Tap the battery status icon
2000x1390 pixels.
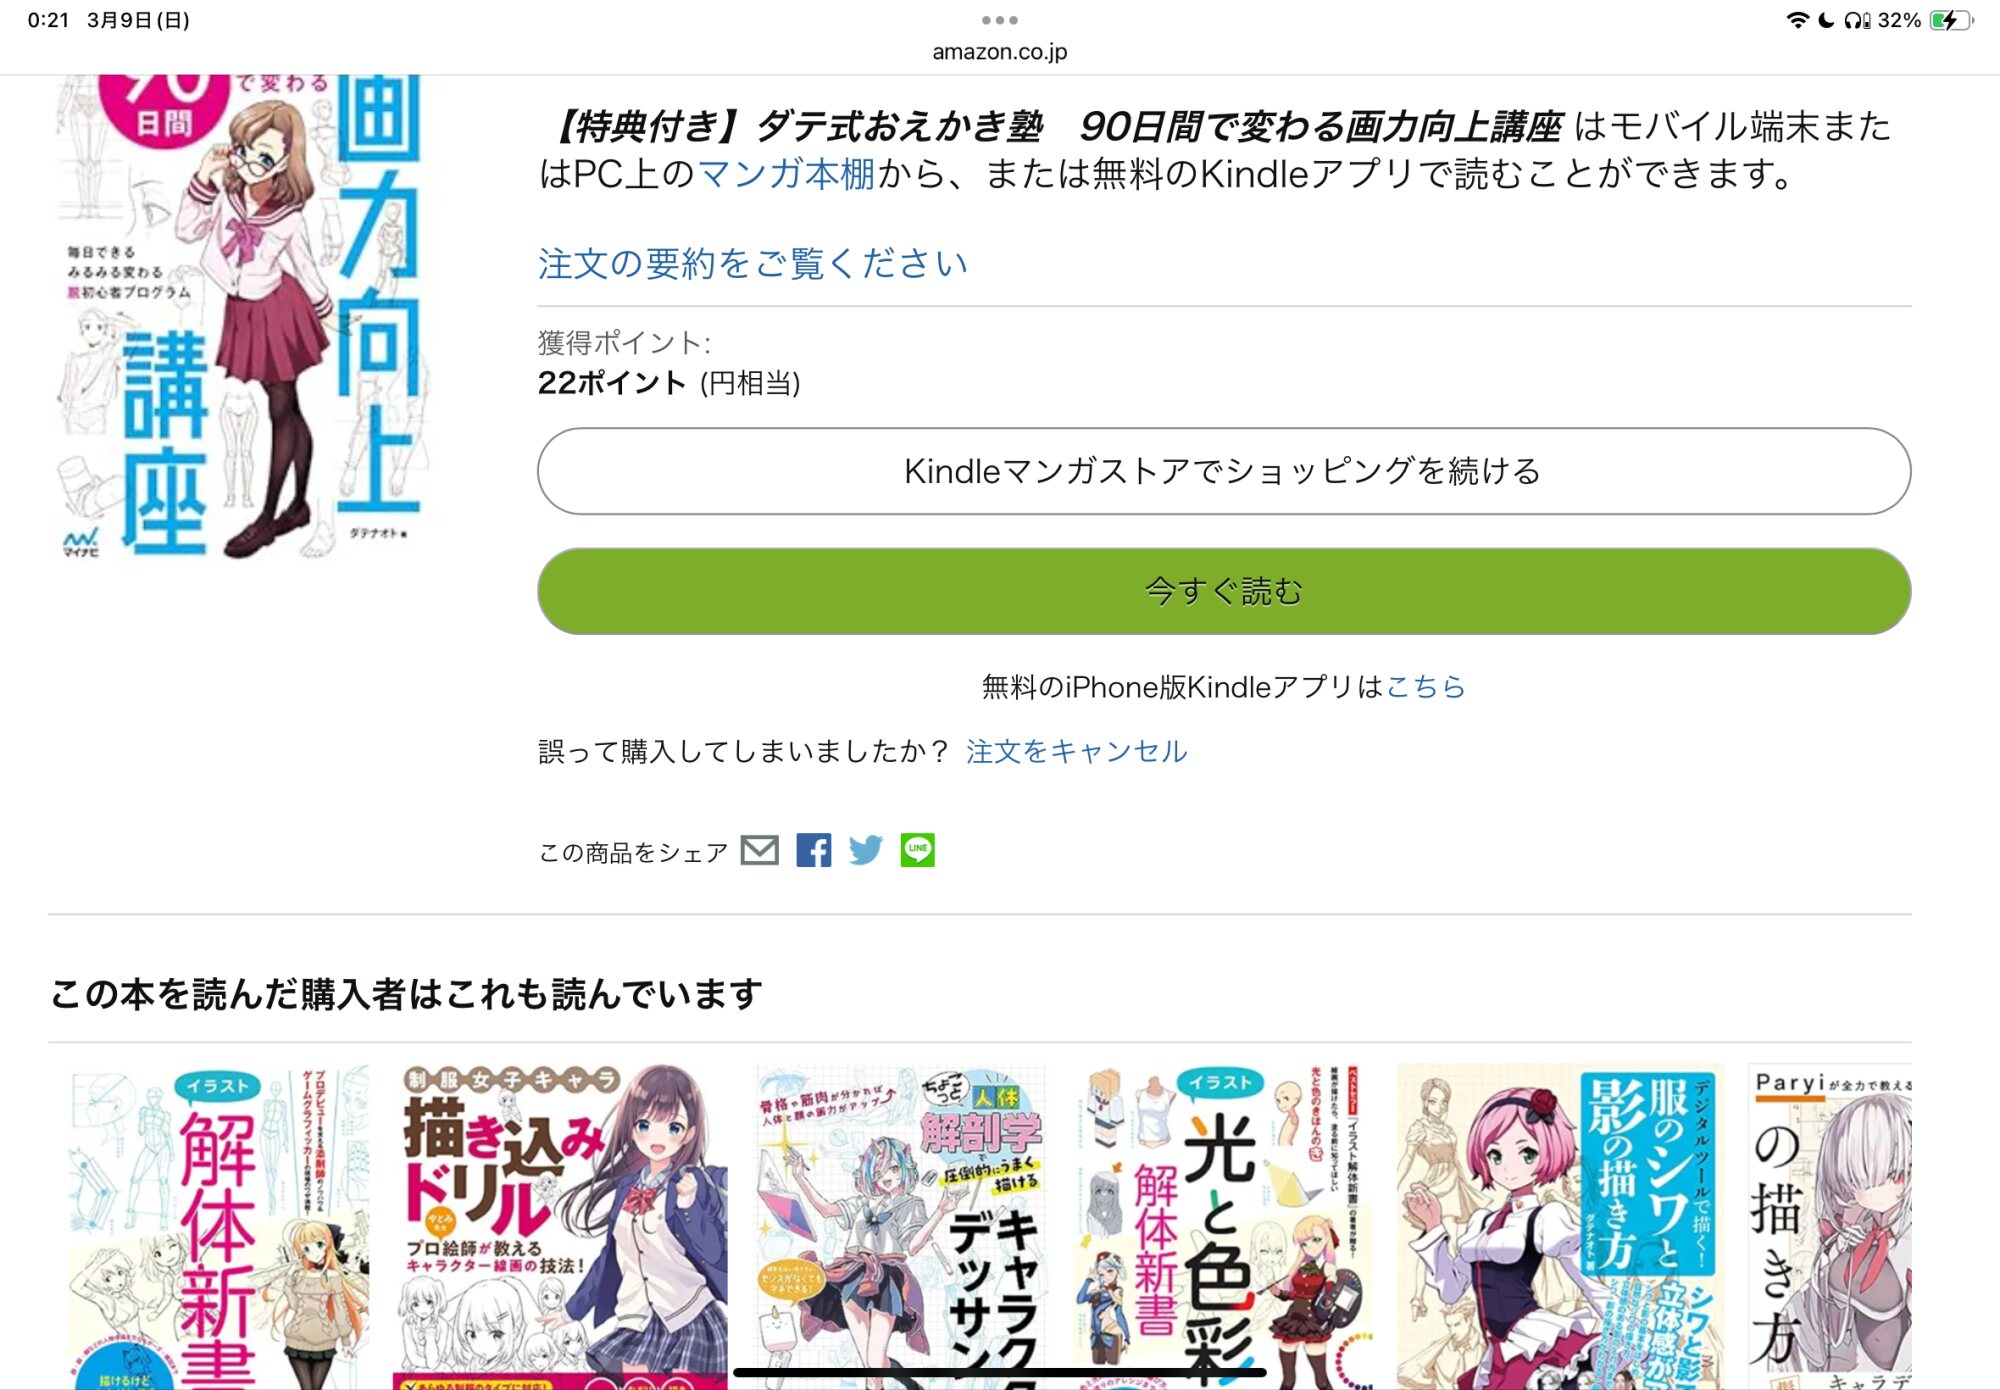point(1950,20)
